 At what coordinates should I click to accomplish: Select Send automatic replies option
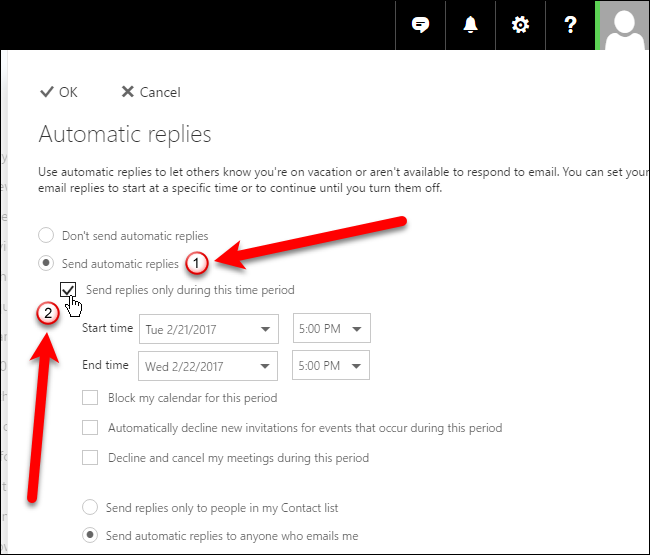(x=46, y=264)
